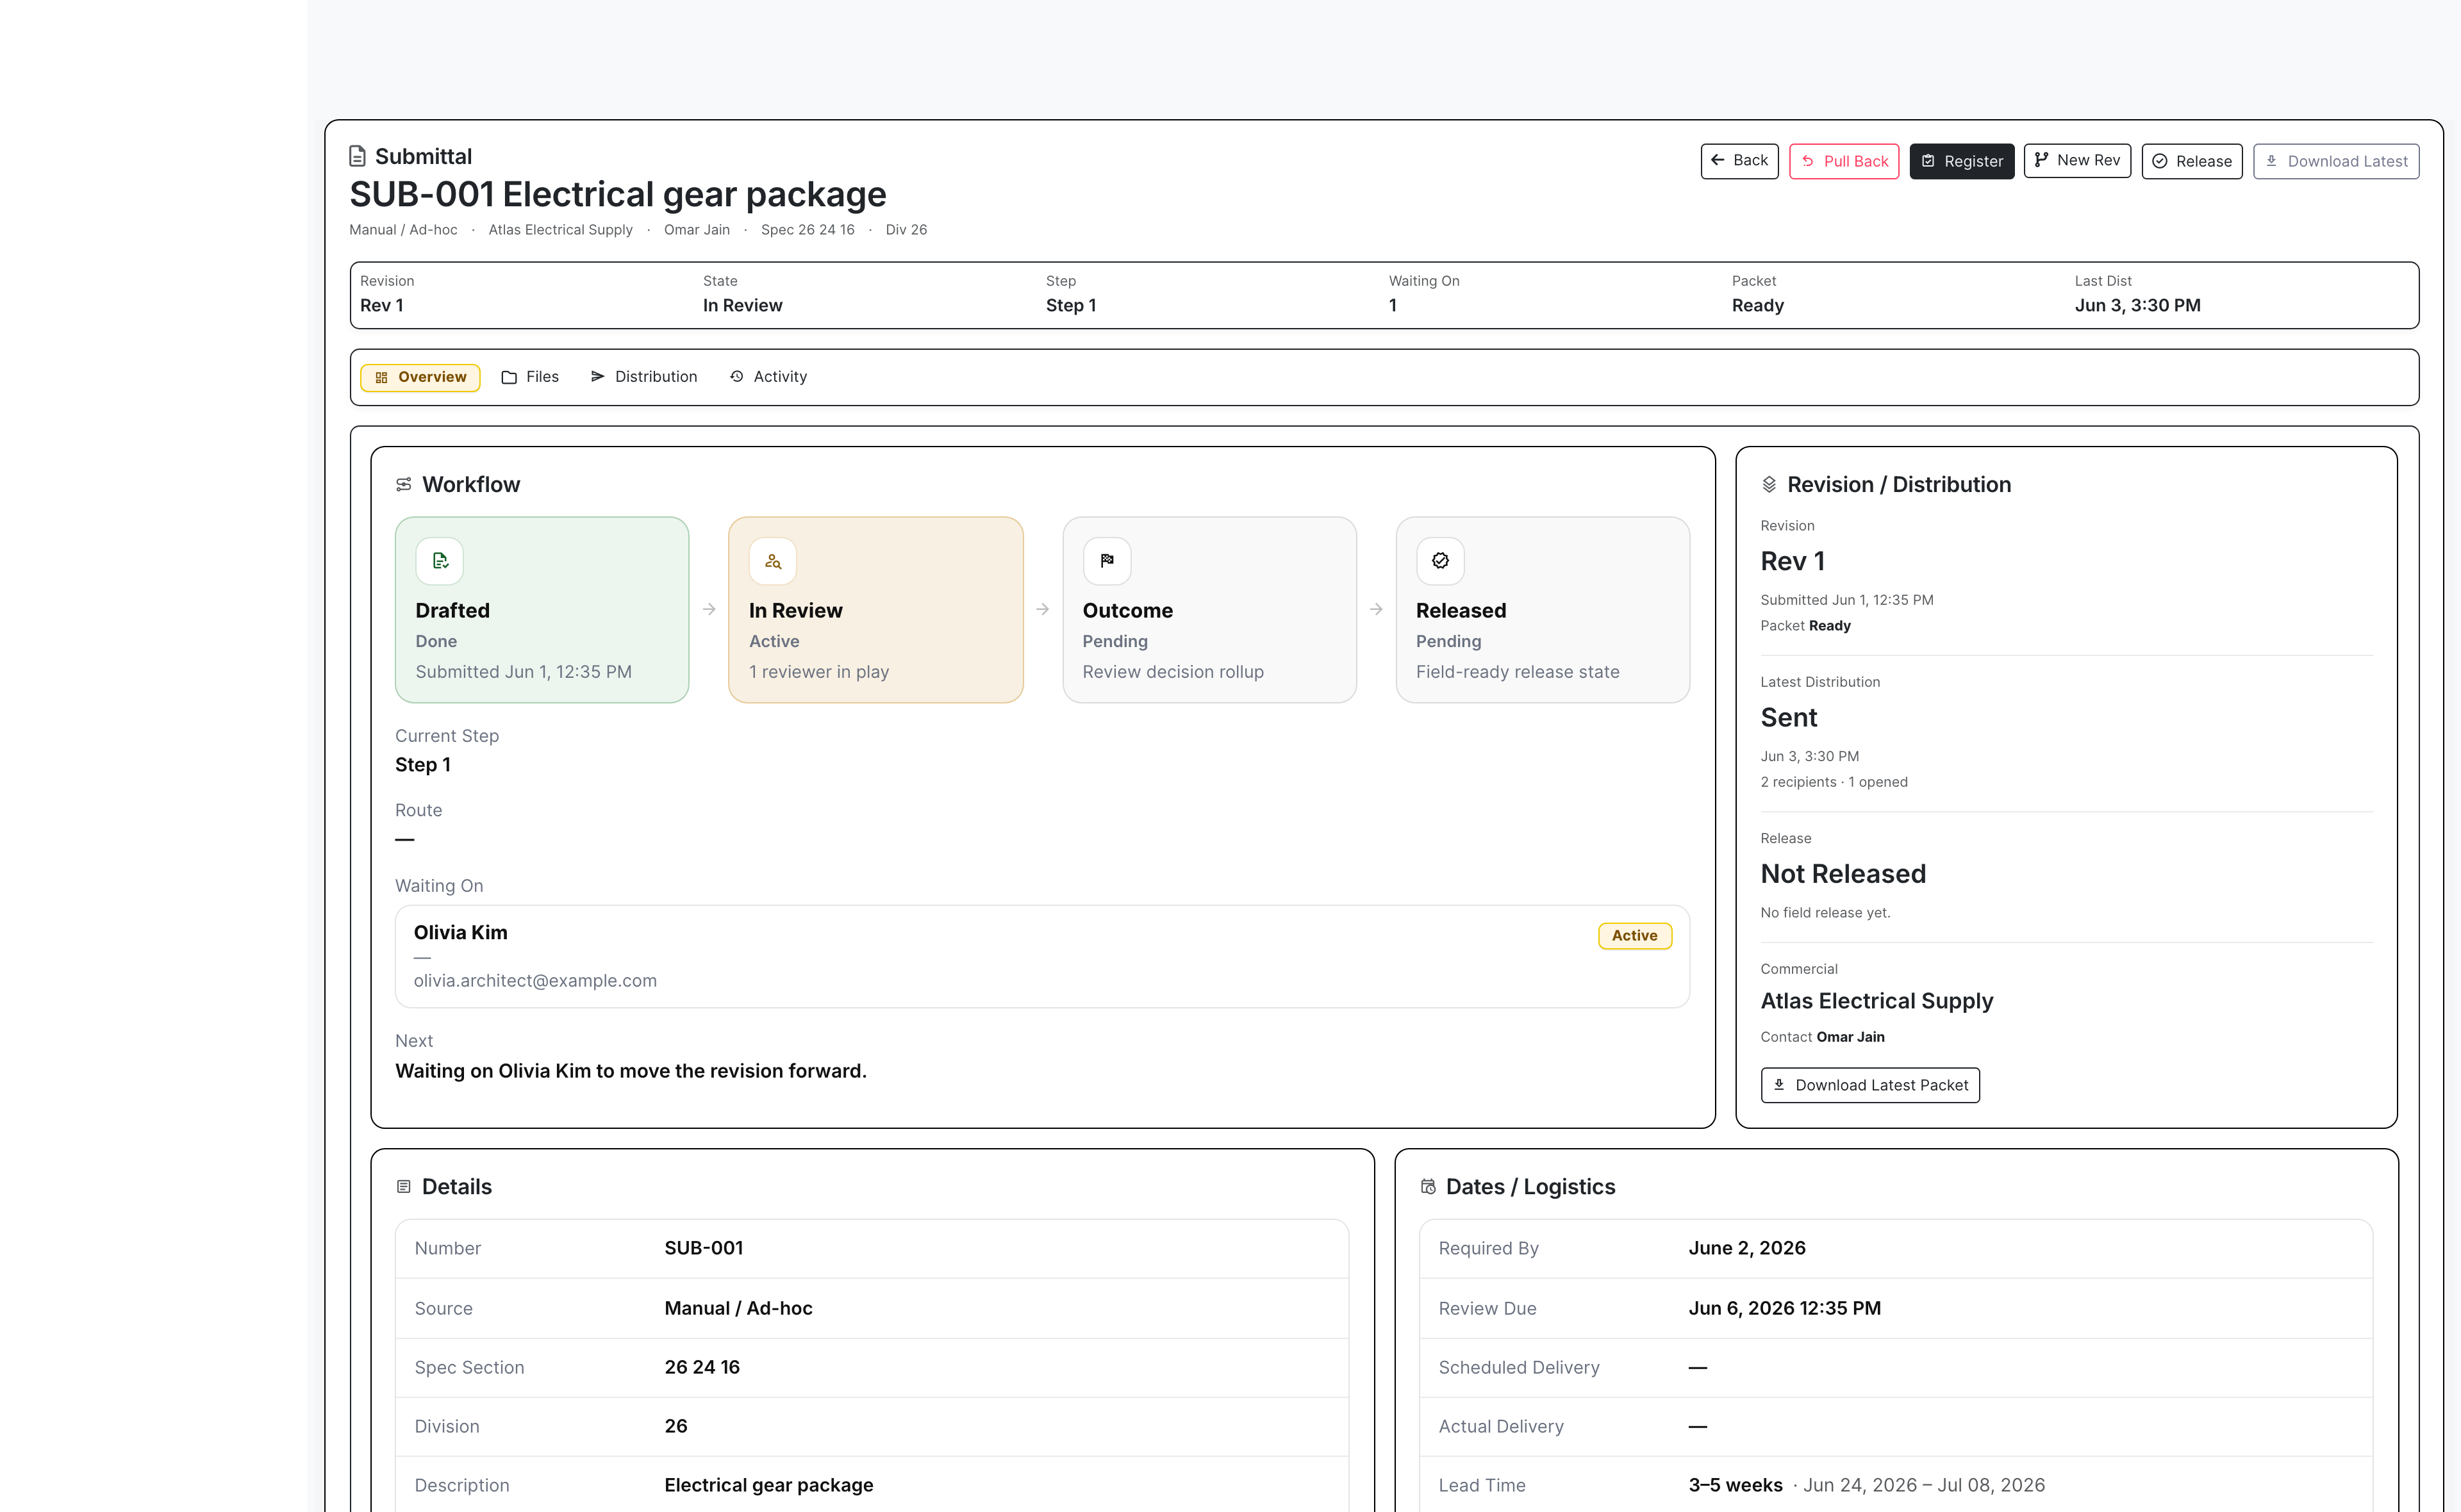The width and height of the screenshot is (2461, 1512).
Task: Select the Drafted workflow card
Action: [x=542, y=610]
